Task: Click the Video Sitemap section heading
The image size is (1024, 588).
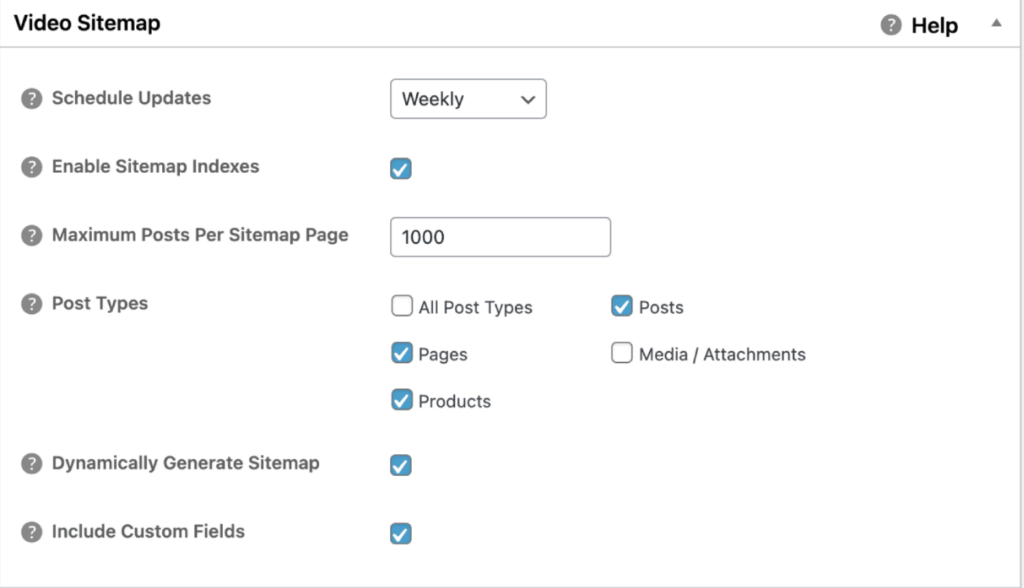Action: pos(86,23)
